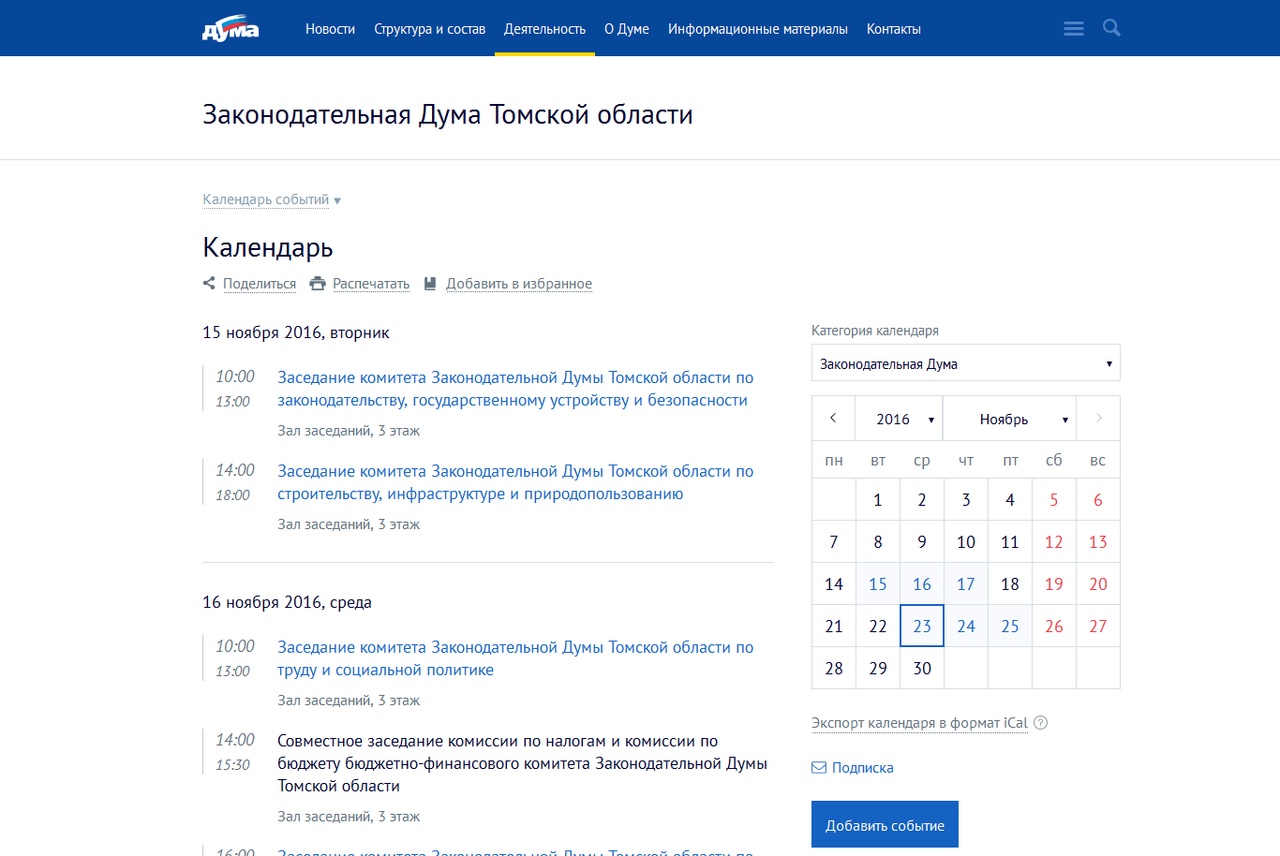Open committee meeting on законодательству, государственному устройству

point(516,389)
